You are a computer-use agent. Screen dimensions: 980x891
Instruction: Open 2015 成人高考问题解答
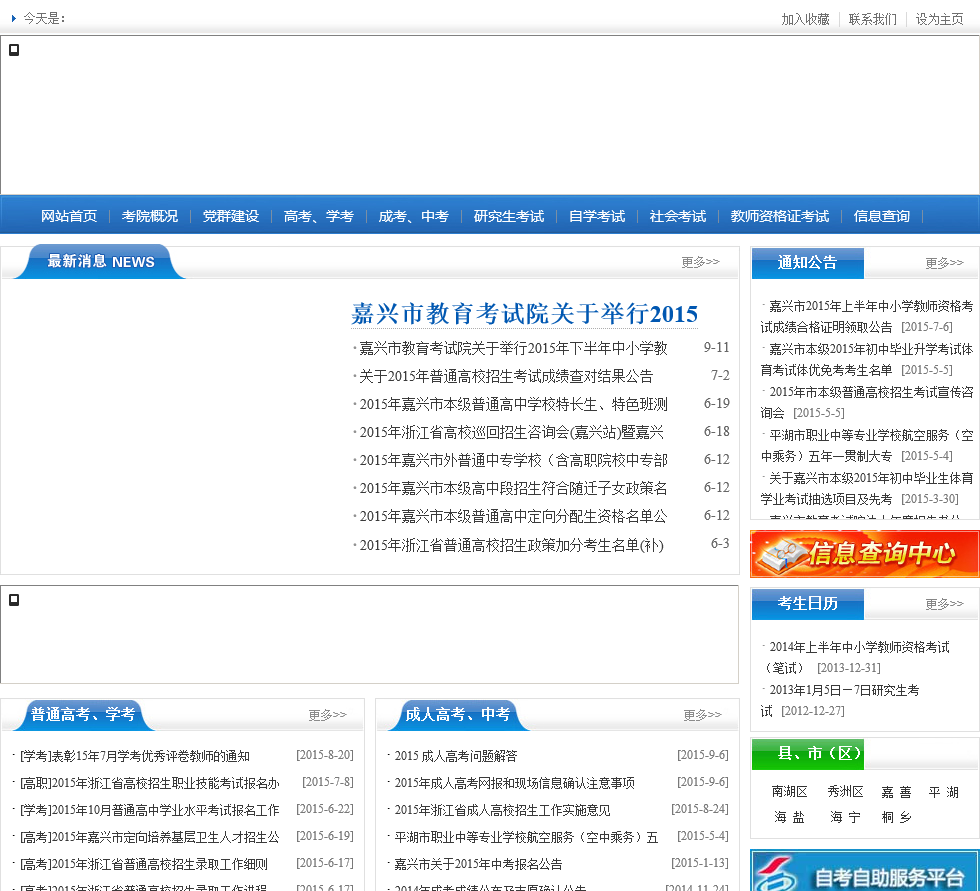[x=456, y=756]
